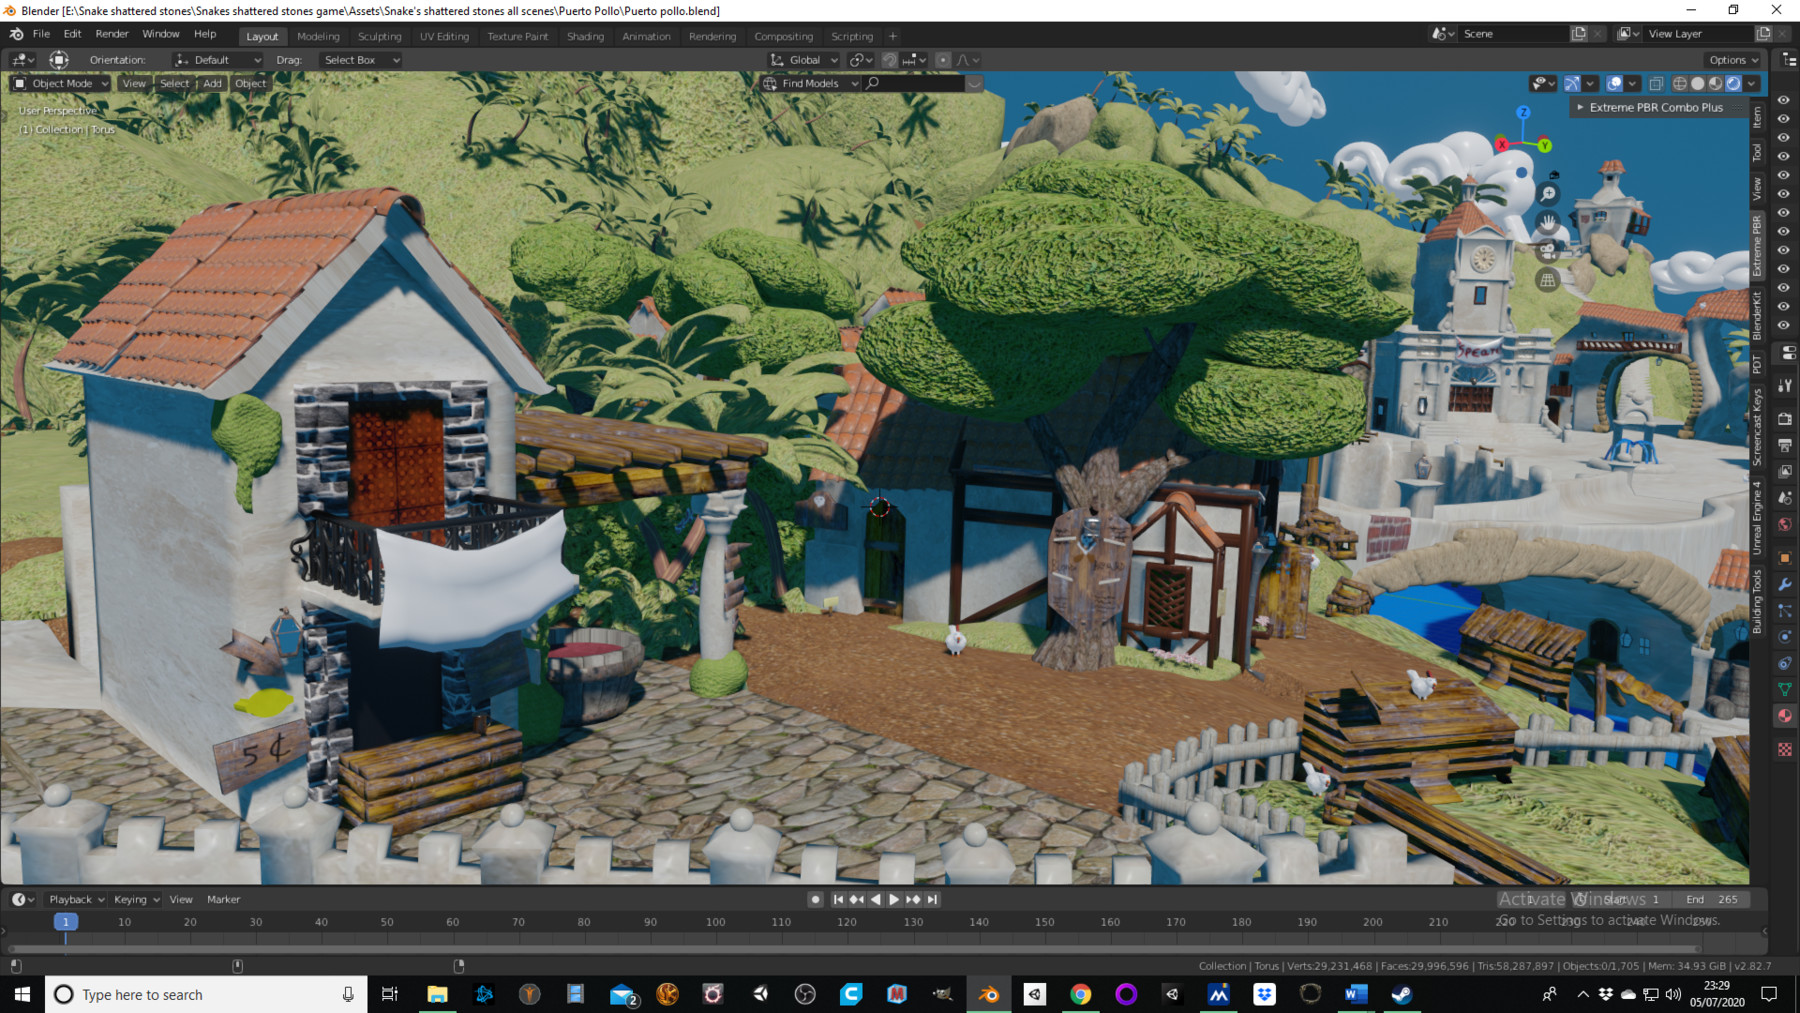Open the Render menu

click(112, 36)
